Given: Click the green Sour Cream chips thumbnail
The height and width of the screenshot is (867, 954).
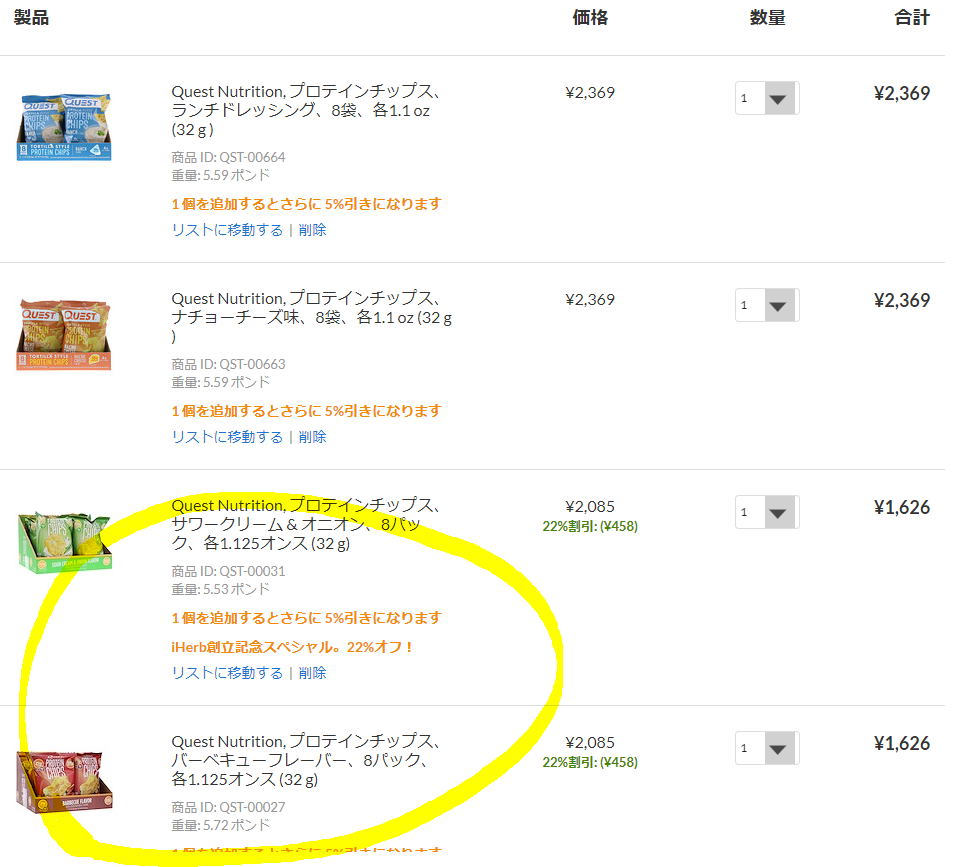Looking at the screenshot, I should pos(64,543).
